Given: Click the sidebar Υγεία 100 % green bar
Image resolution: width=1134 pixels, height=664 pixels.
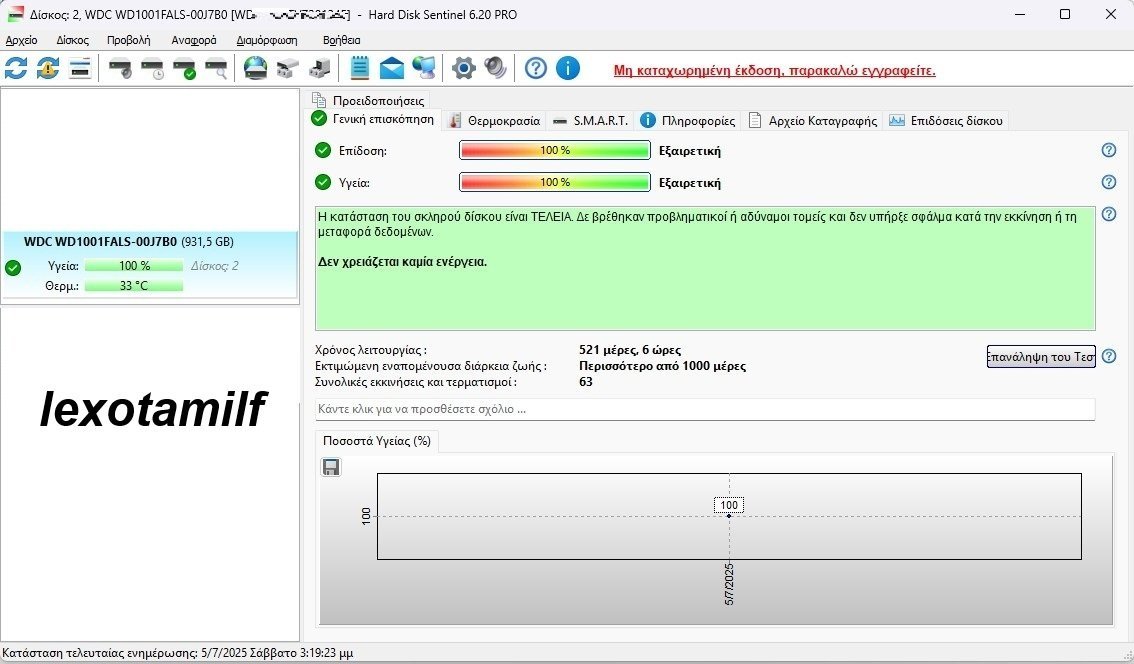Looking at the screenshot, I should [134, 266].
